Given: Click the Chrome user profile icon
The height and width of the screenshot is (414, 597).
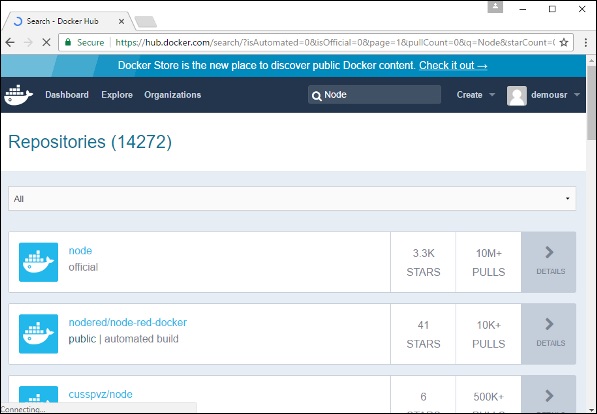Looking at the screenshot, I should (x=495, y=7).
